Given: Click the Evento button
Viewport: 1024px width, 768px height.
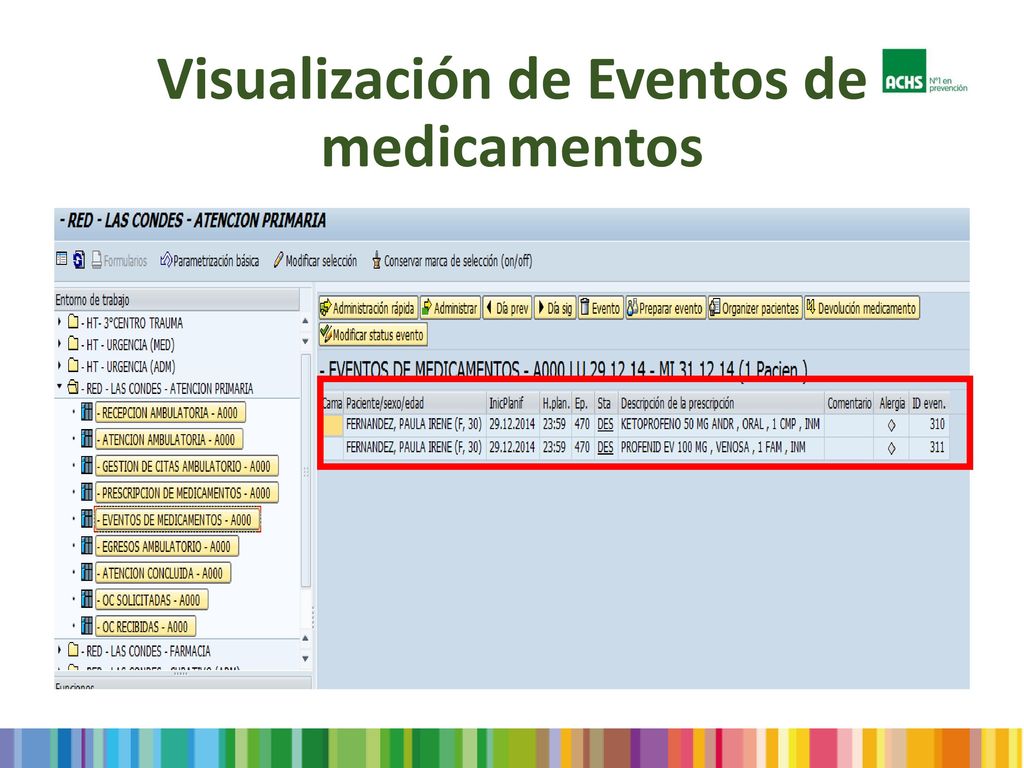Looking at the screenshot, I should tap(600, 308).
